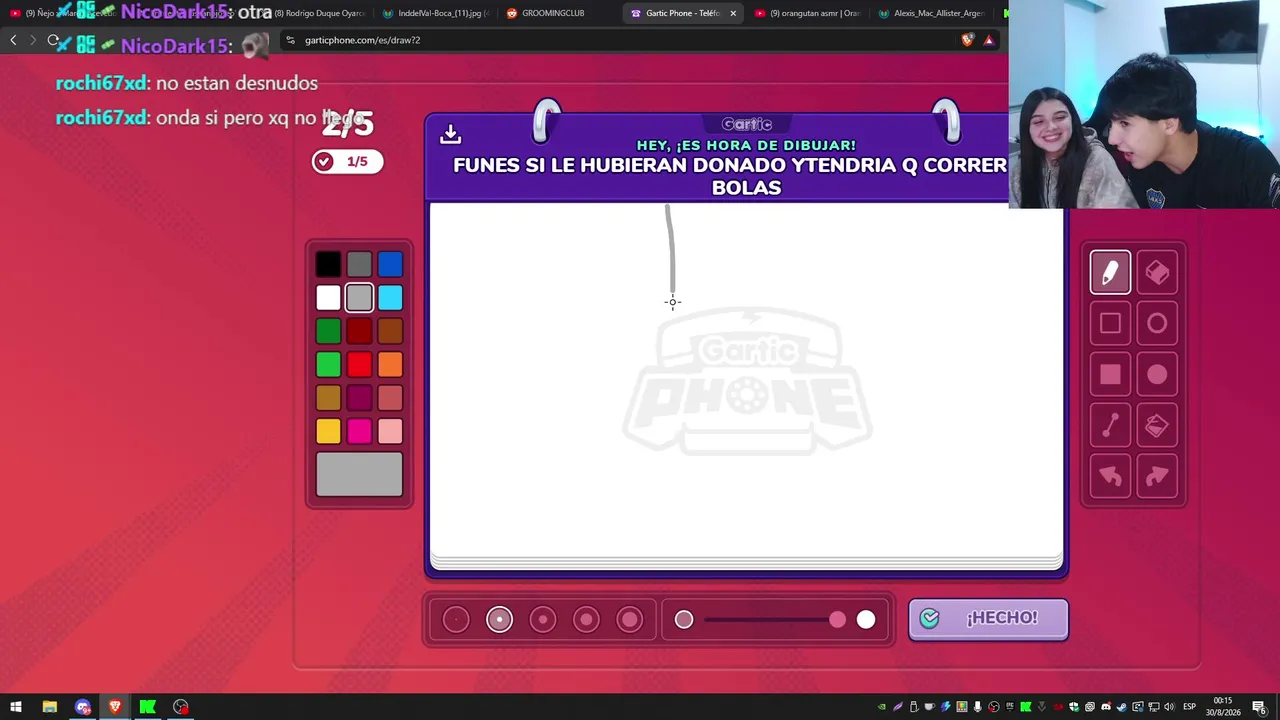The width and height of the screenshot is (1280, 720).
Task: Pick the orange color swatch
Action: [x=390, y=364]
